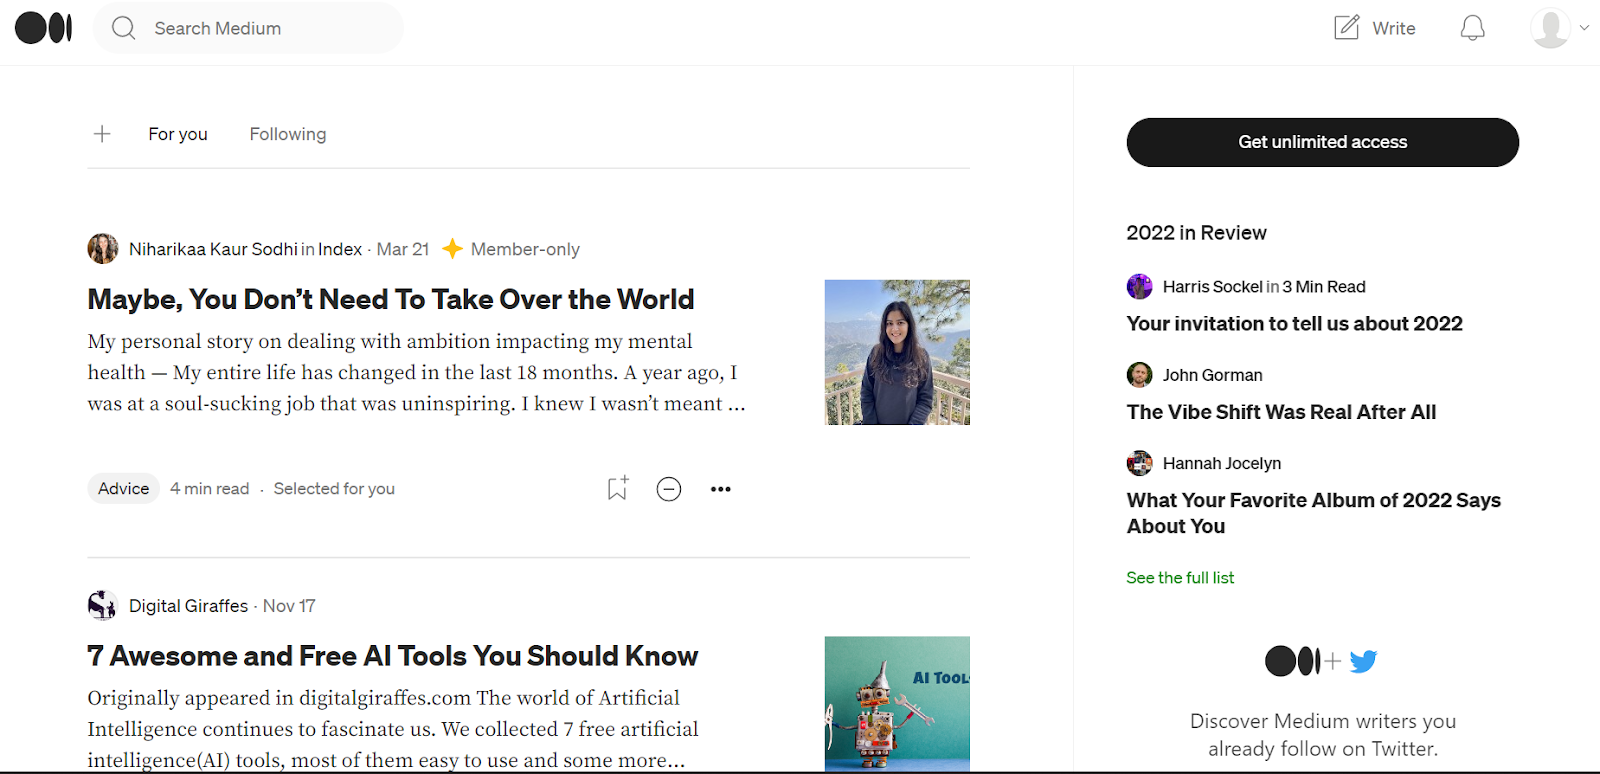Expand the account dropdown chevron
The image size is (1600, 774).
tap(1584, 28)
